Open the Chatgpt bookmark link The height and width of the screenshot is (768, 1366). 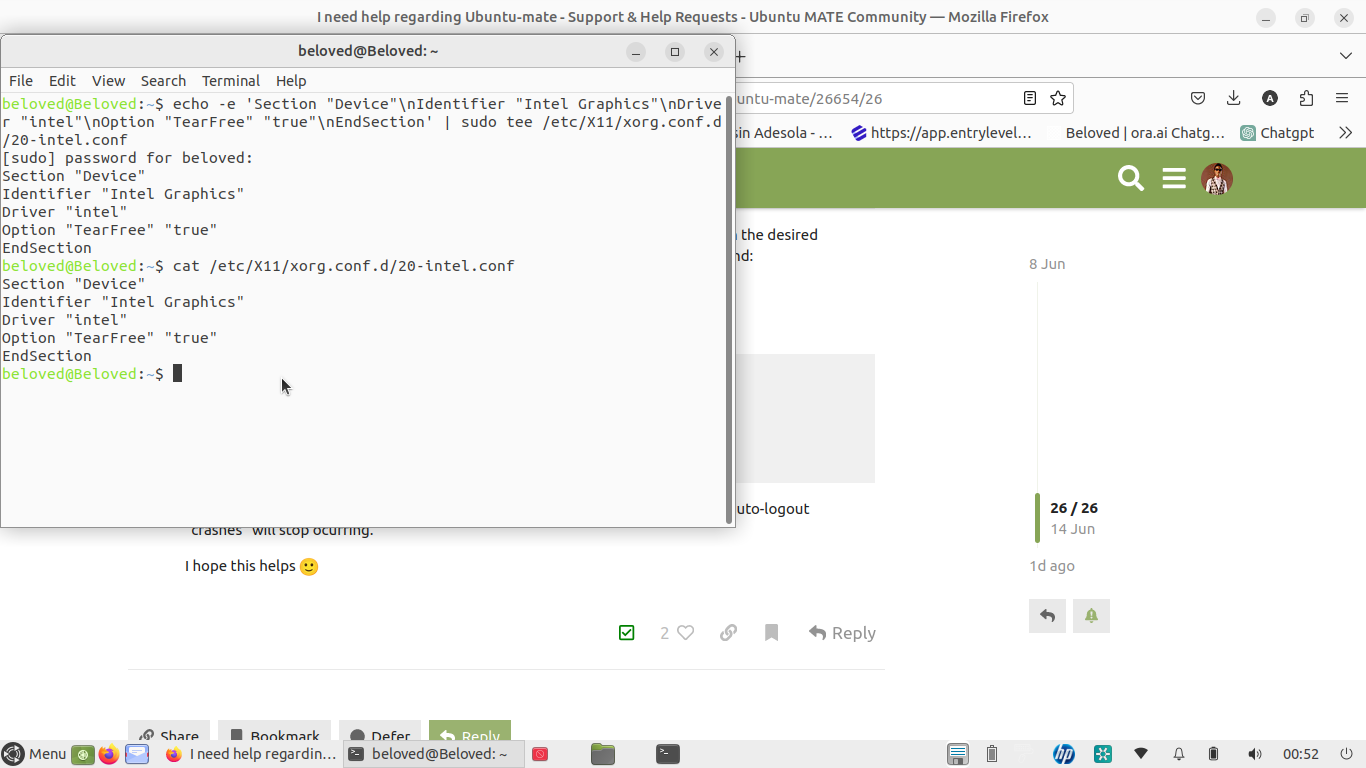[1277, 133]
